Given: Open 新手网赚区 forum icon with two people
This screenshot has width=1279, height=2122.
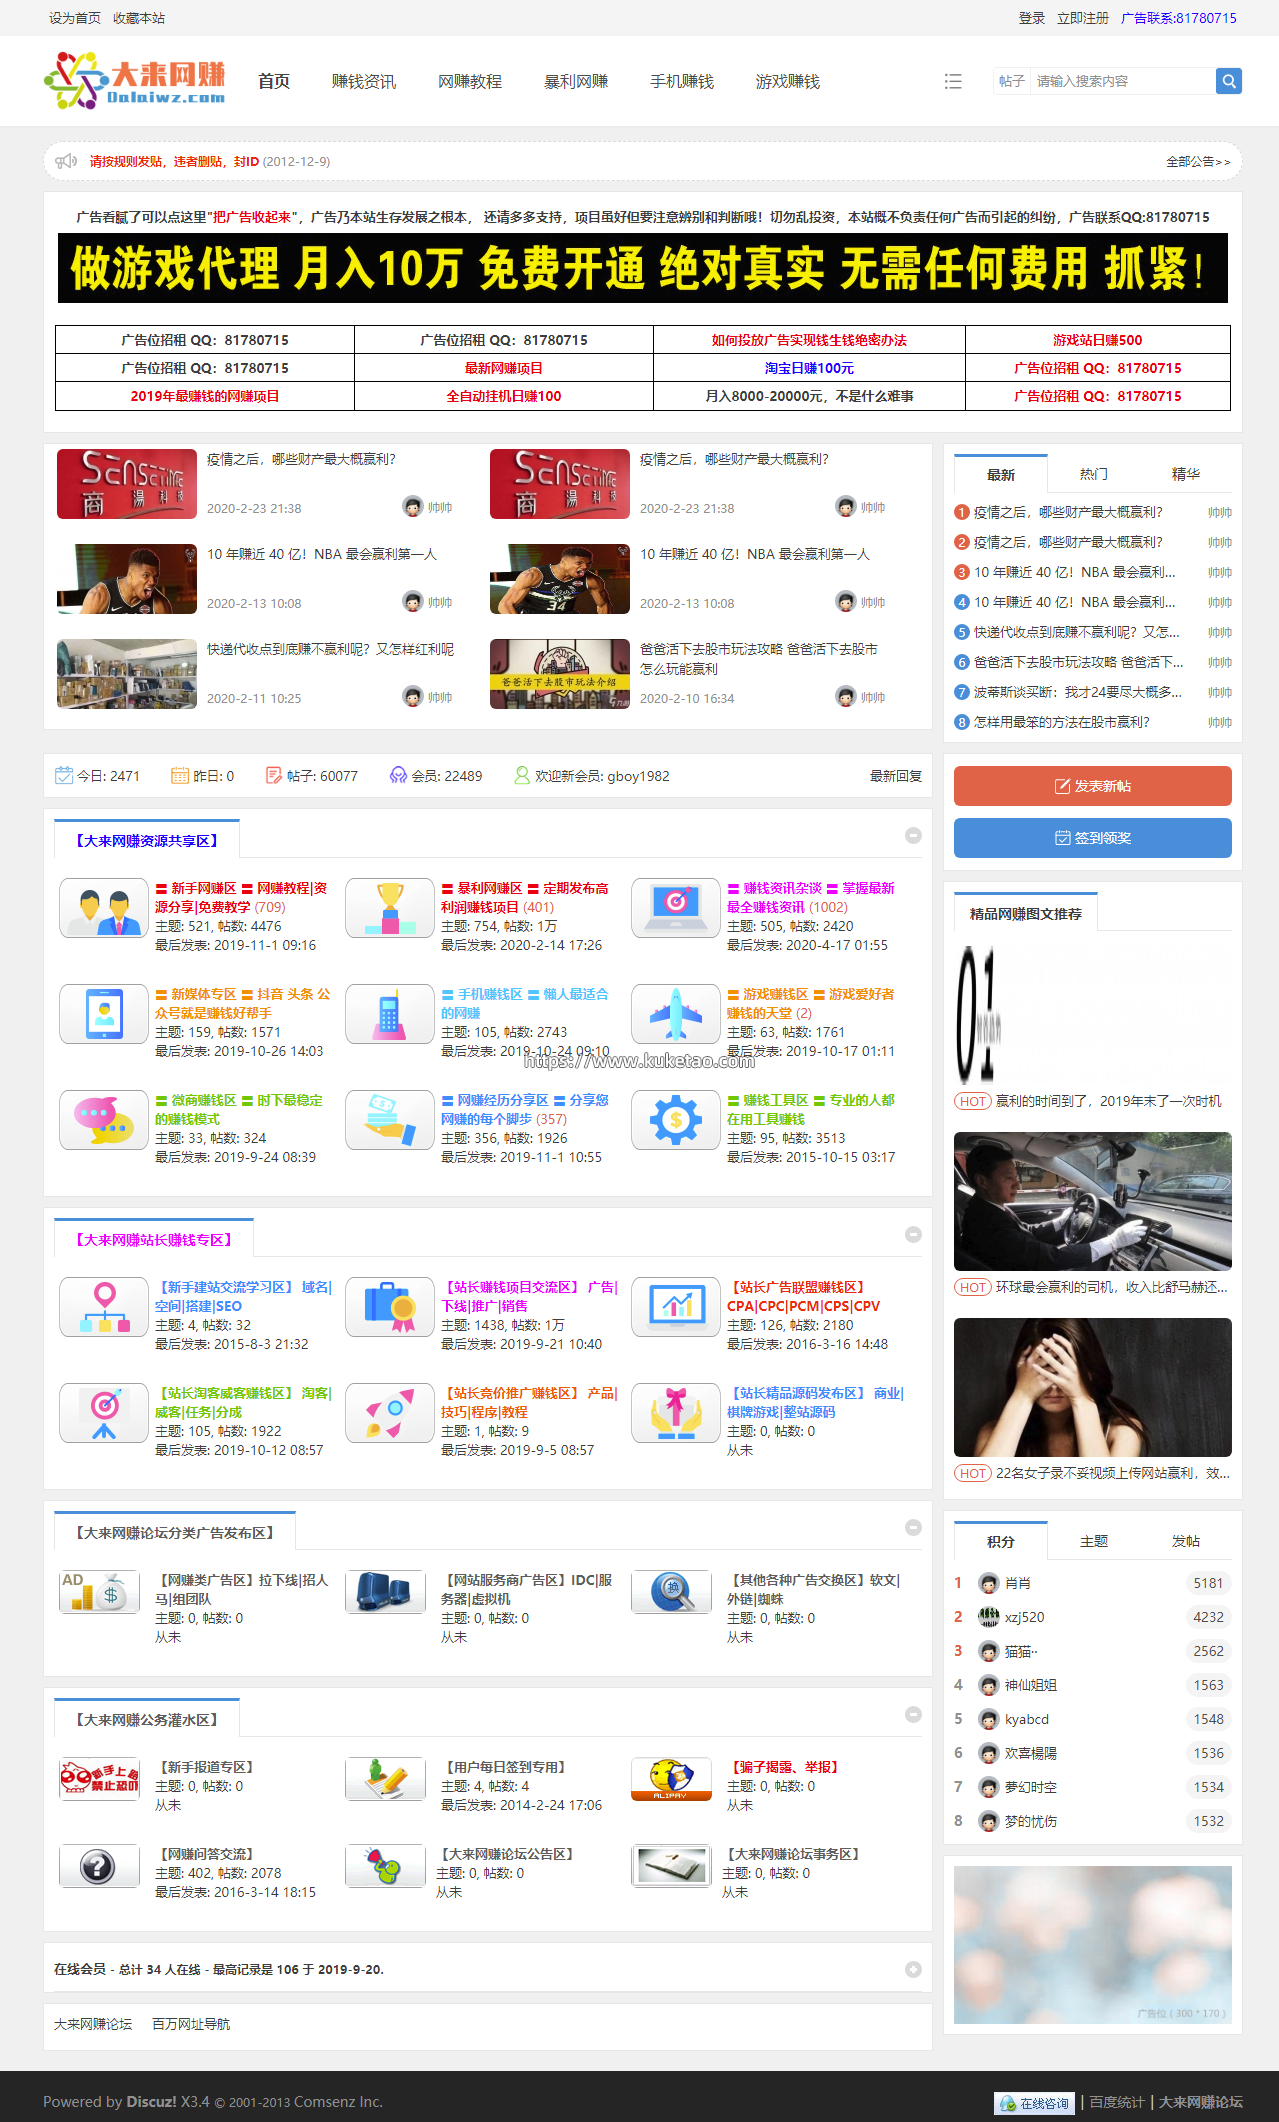Looking at the screenshot, I should pos(104,907).
